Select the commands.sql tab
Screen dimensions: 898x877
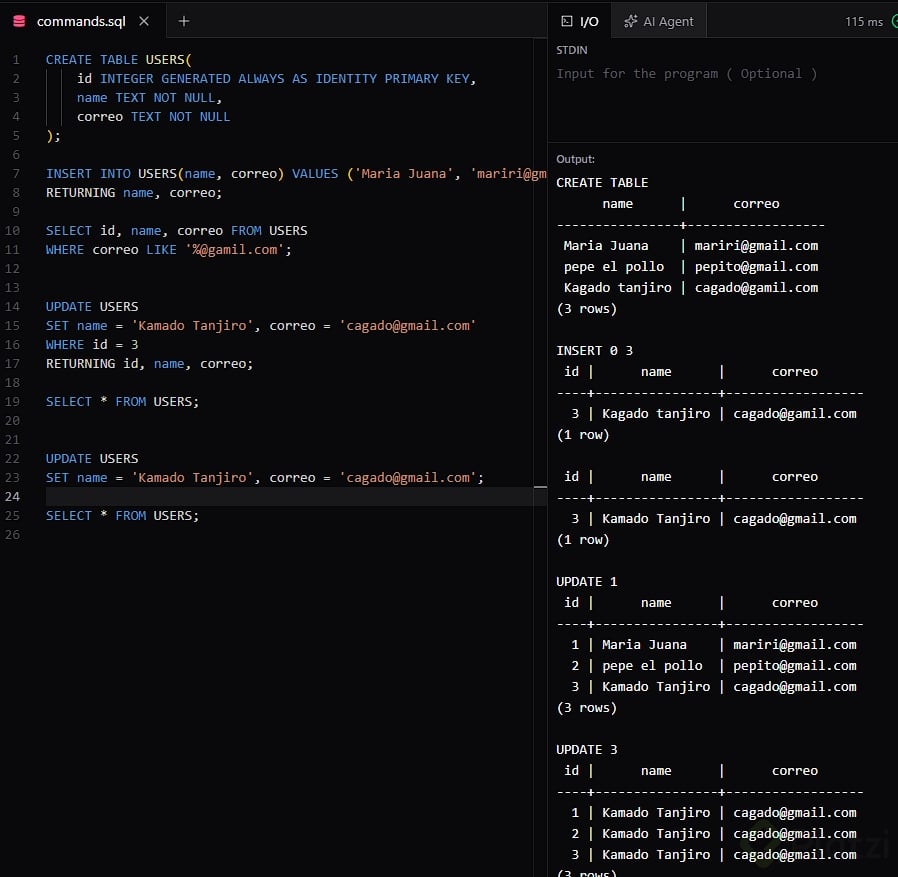(83, 21)
